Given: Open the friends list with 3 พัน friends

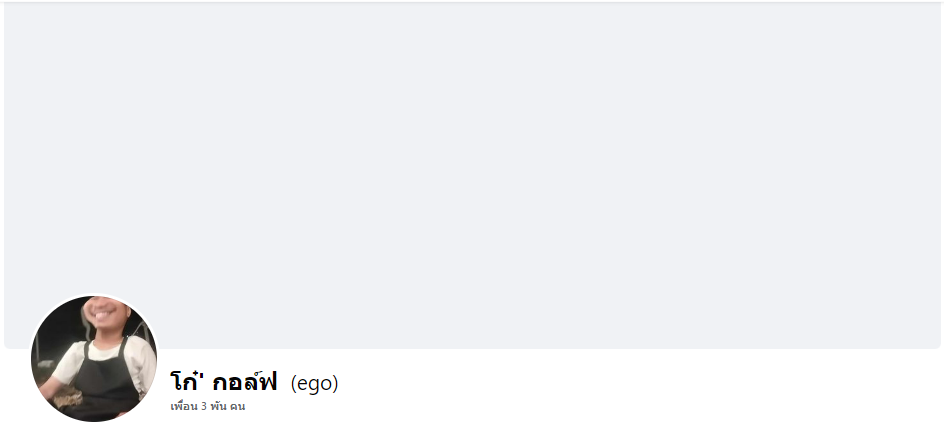Looking at the screenshot, I should (x=208, y=407).
